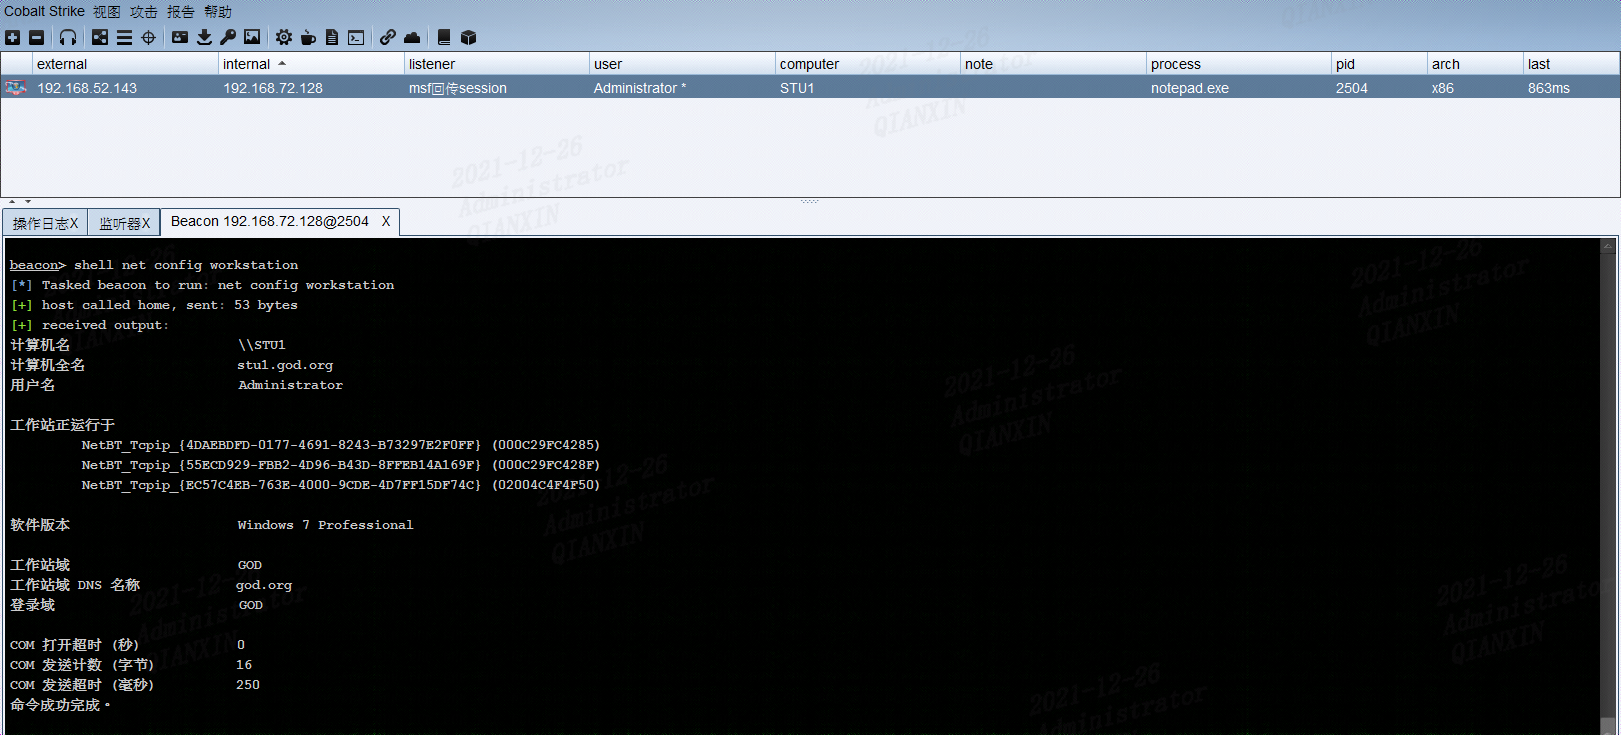Click the cloud manage web server icon
Image resolution: width=1621 pixels, height=735 pixels.
click(412, 37)
